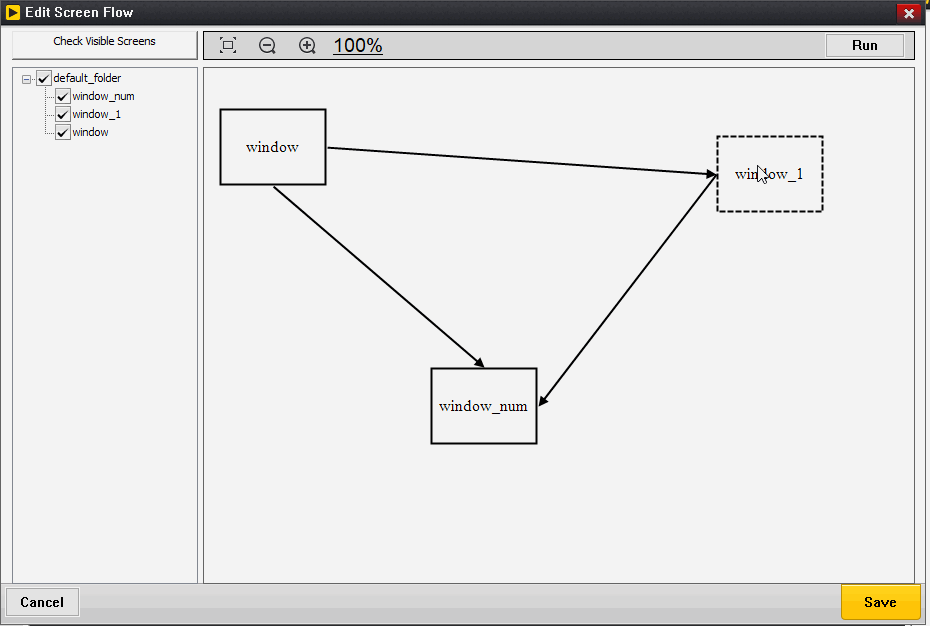This screenshot has height=626, width=930.
Task: Click the Run button
Action: point(865,46)
